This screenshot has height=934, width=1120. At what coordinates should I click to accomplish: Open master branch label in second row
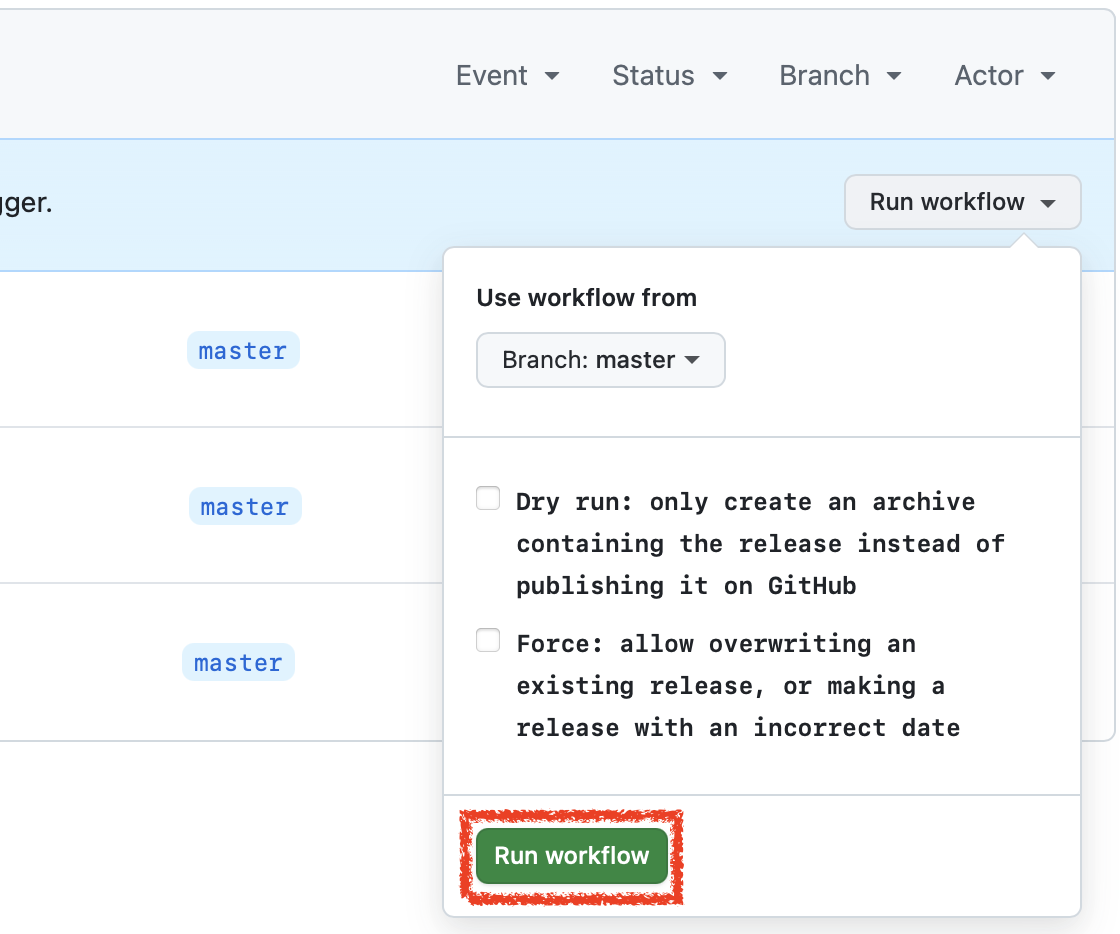pos(245,506)
